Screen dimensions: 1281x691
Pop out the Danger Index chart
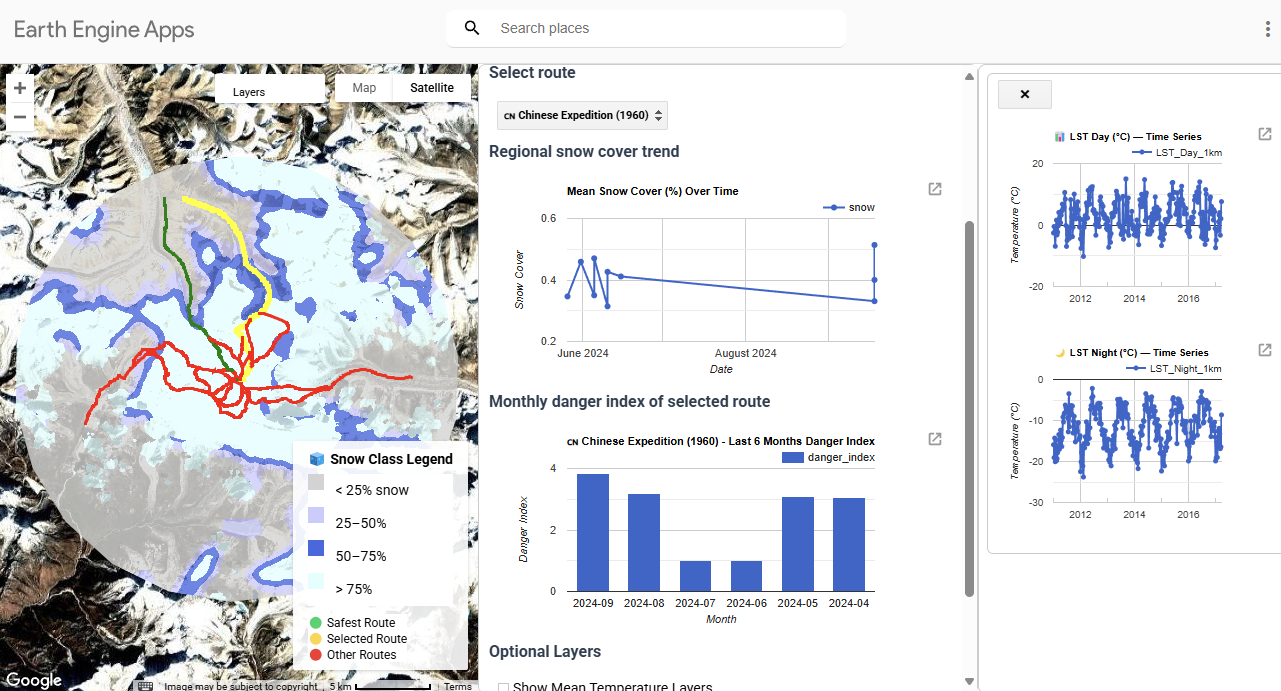tap(935, 439)
